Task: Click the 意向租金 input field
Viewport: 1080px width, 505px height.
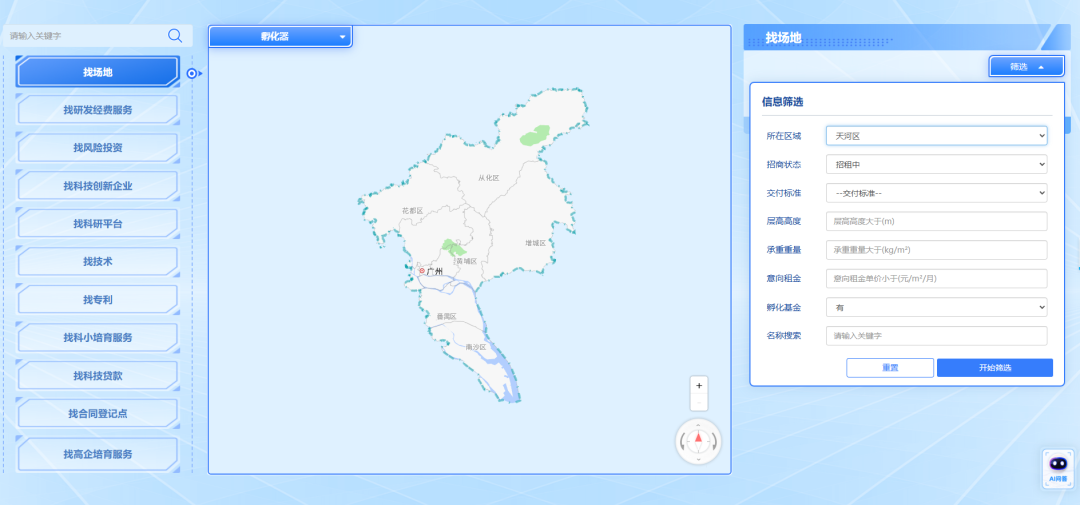Action: [936, 279]
